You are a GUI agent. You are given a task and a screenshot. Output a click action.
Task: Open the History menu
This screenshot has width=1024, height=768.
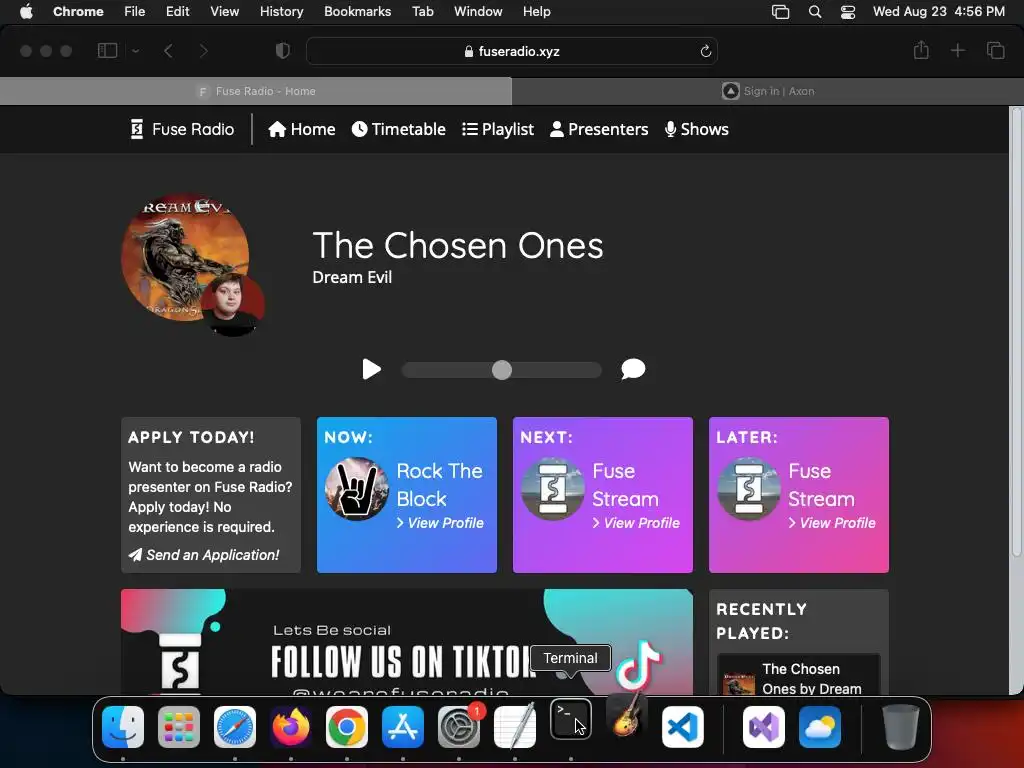click(281, 11)
